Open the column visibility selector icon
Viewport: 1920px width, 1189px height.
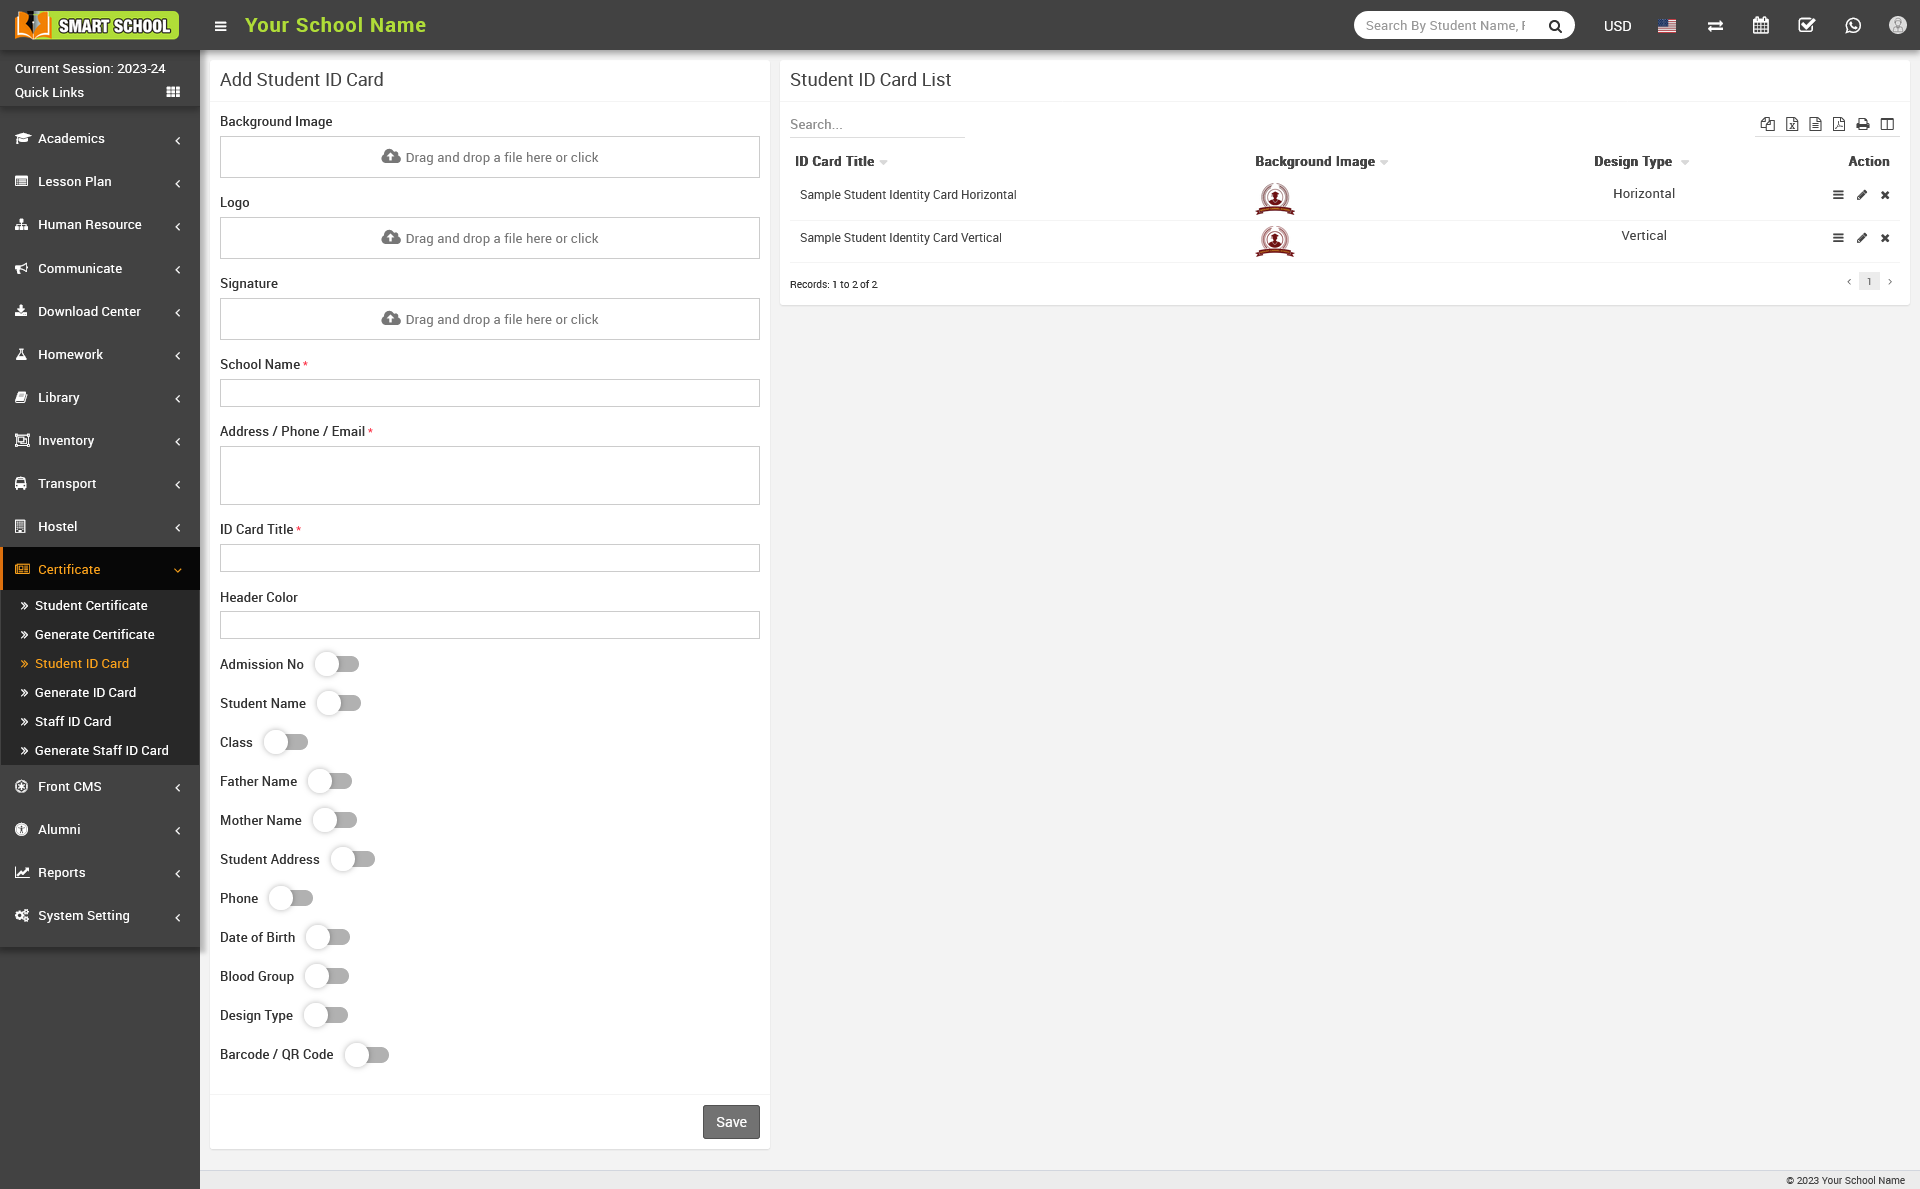(1887, 124)
